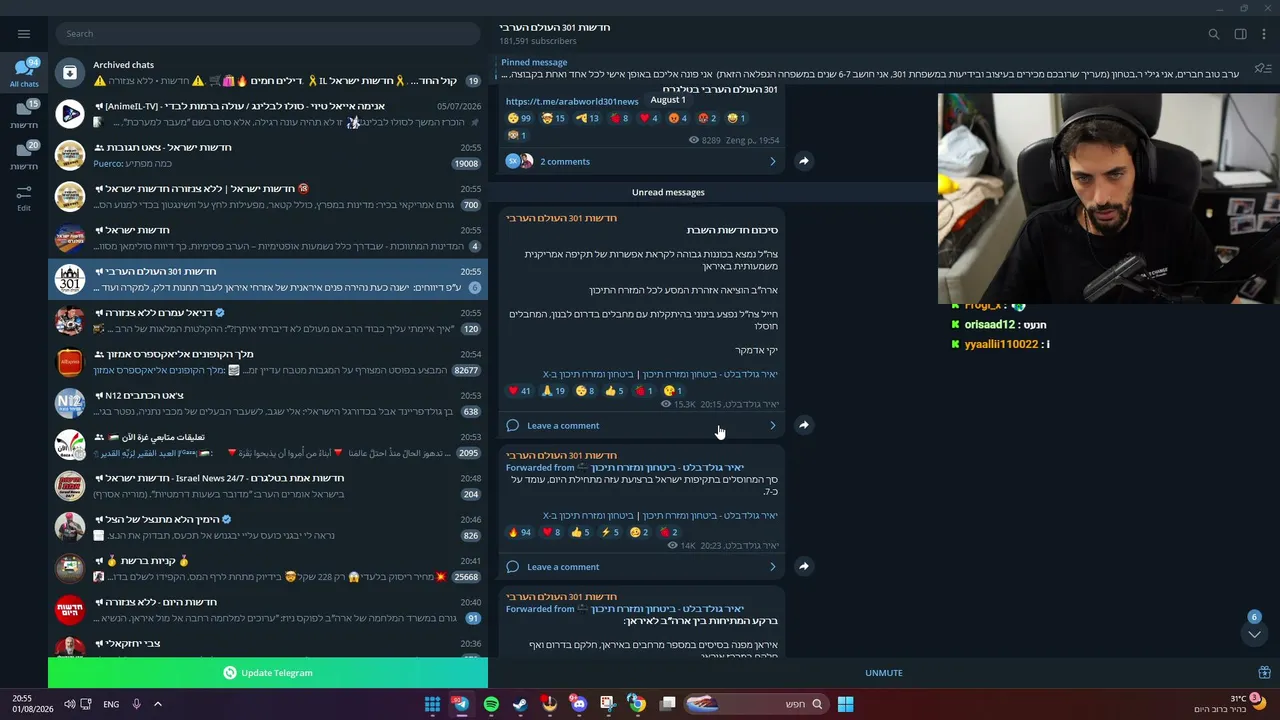Open Steam from the taskbar
The height and width of the screenshot is (720, 1280).
520,704
